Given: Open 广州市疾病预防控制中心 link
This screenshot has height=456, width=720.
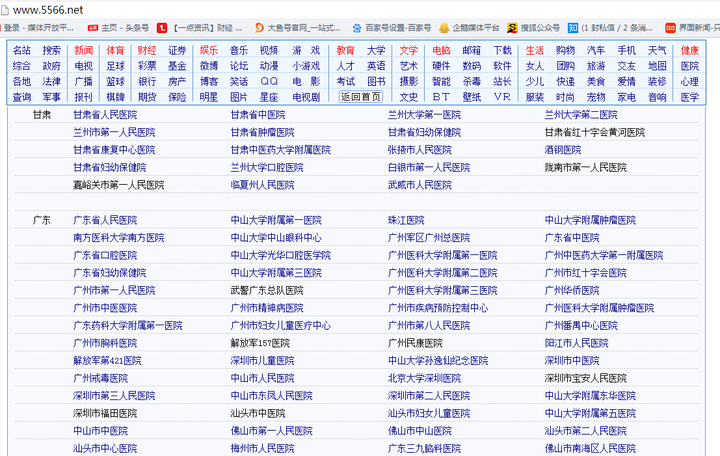Looking at the screenshot, I should click(x=438, y=308).
